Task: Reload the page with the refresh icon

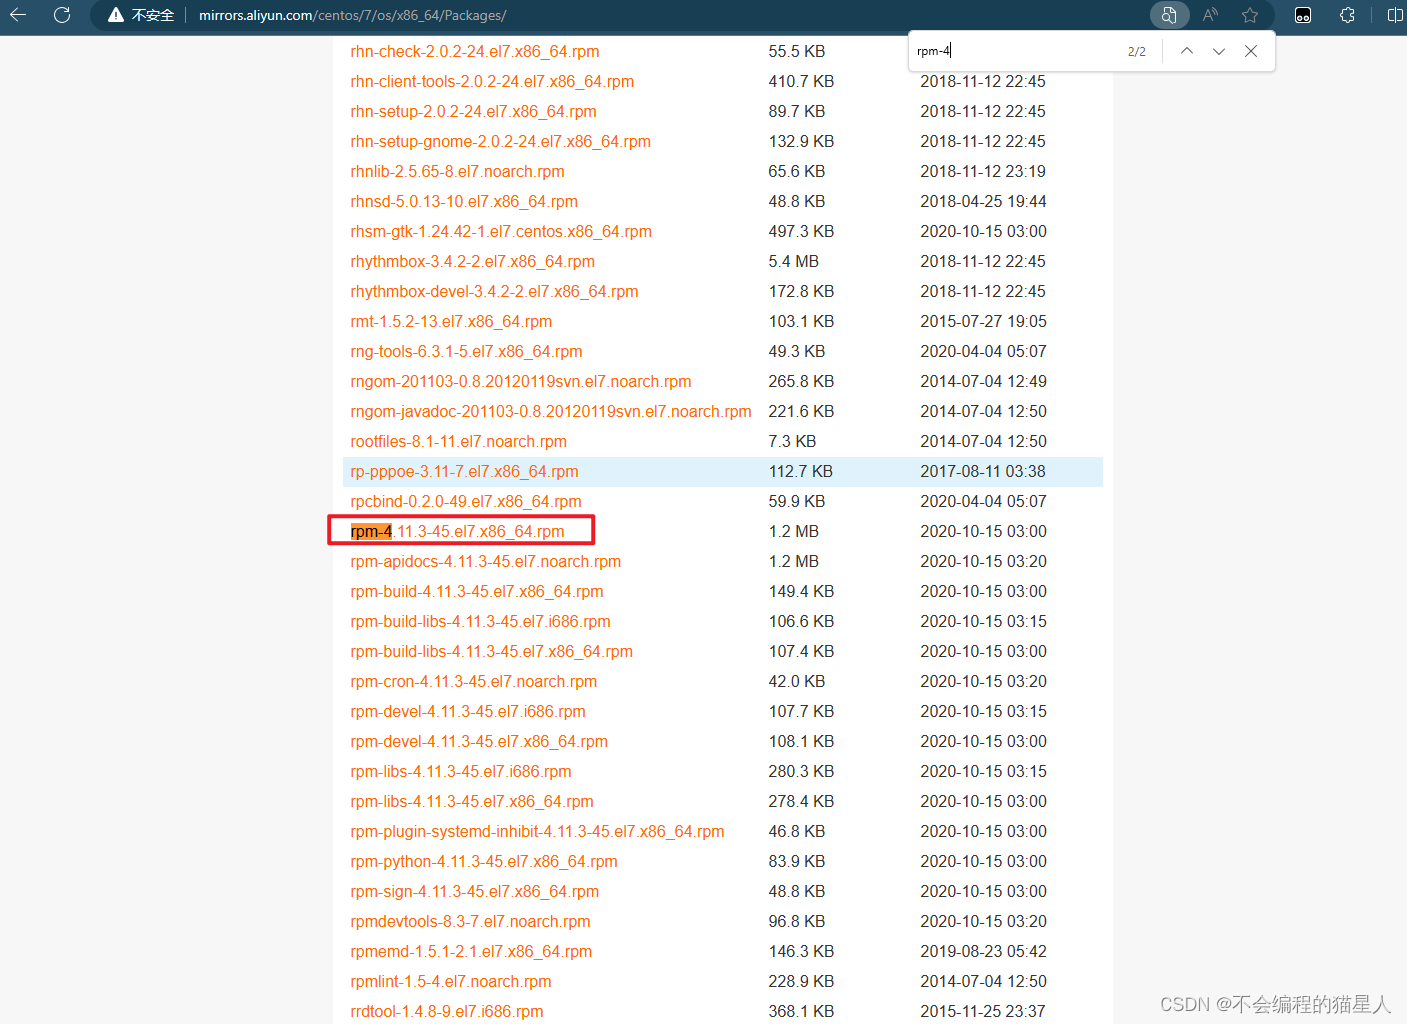Action: pyautogui.click(x=62, y=15)
